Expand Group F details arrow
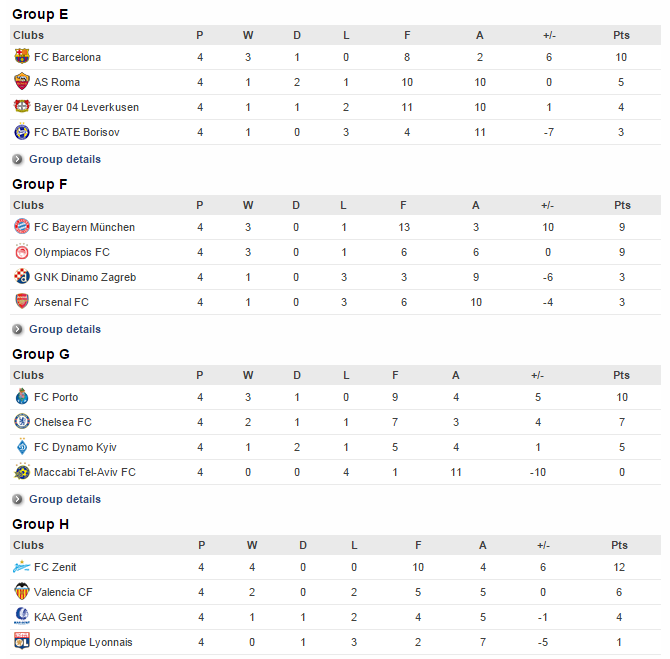670x659 pixels. (x=18, y=330)
